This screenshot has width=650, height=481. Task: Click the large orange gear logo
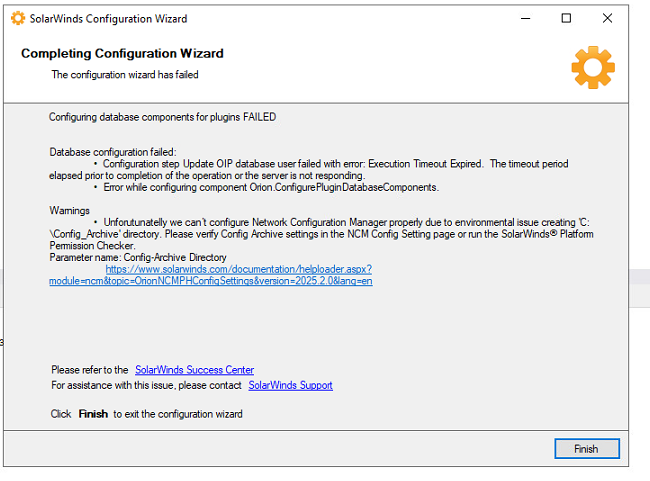[593, 67]
